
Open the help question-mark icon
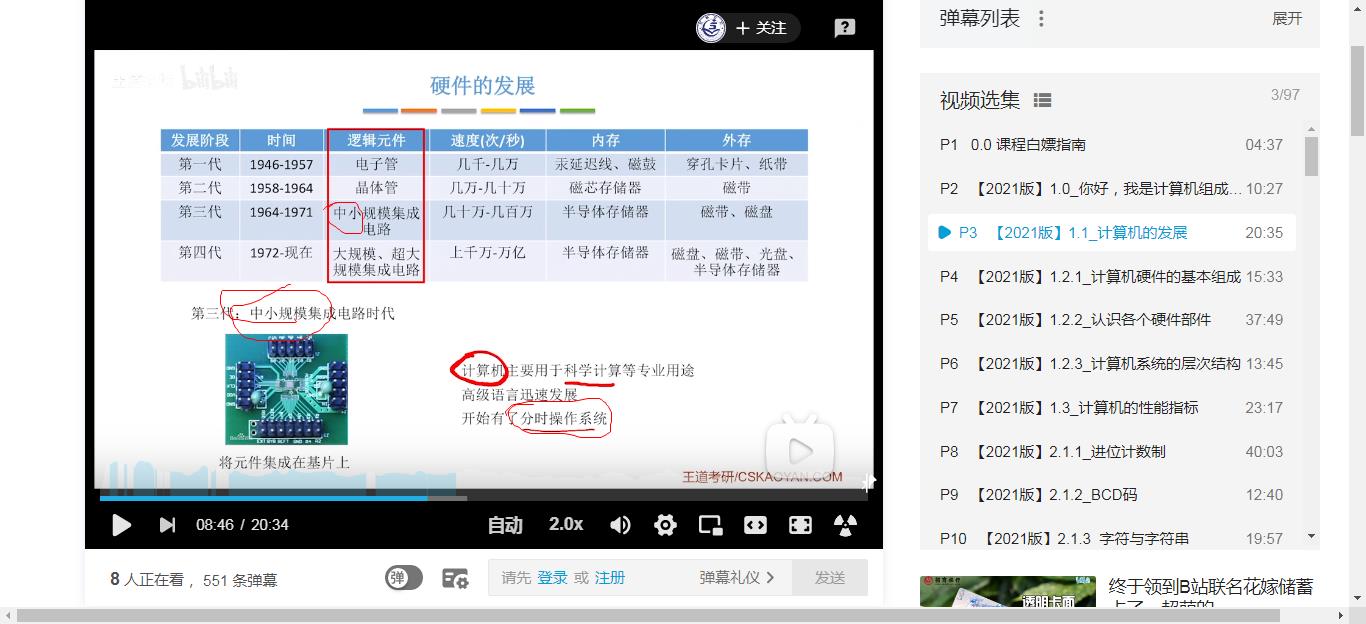(845, 28)
